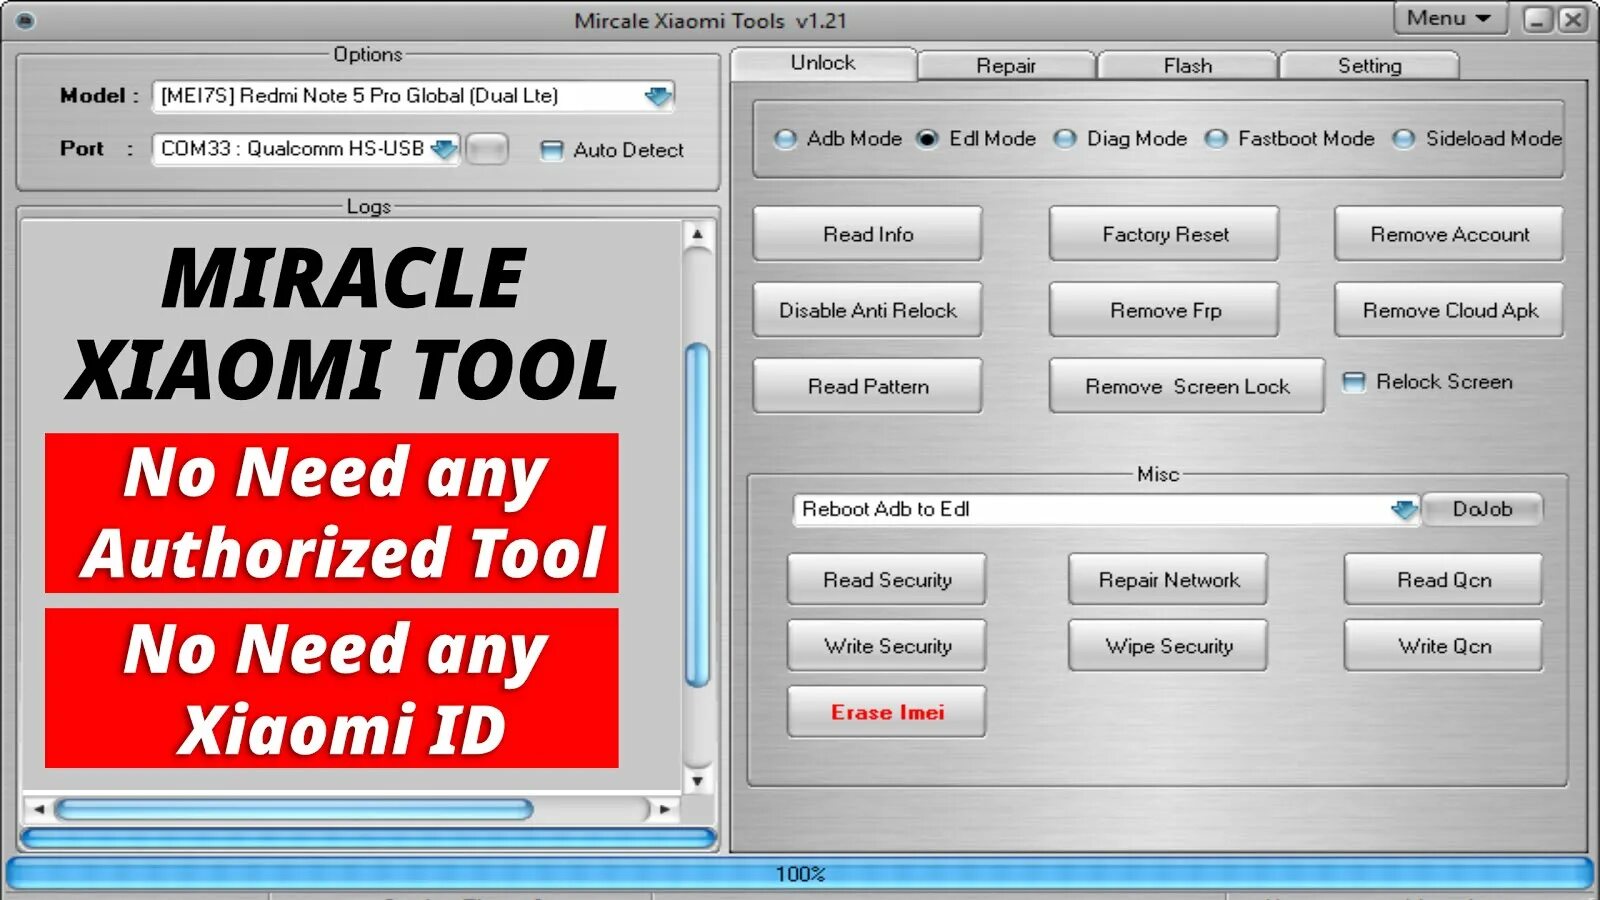Screen dimensions: 1600x900
Task: Click the Read Qcn button
Action: [x=1444, y=580]
